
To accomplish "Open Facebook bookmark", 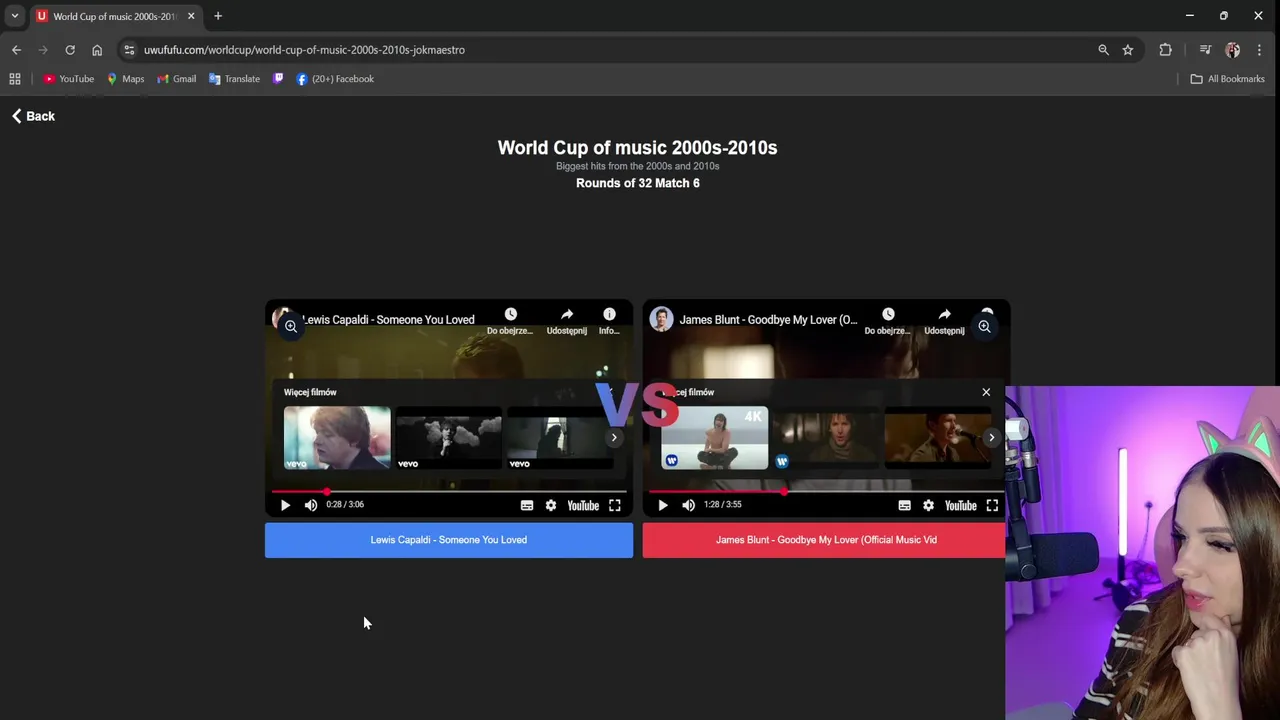I will coord(335,79).
